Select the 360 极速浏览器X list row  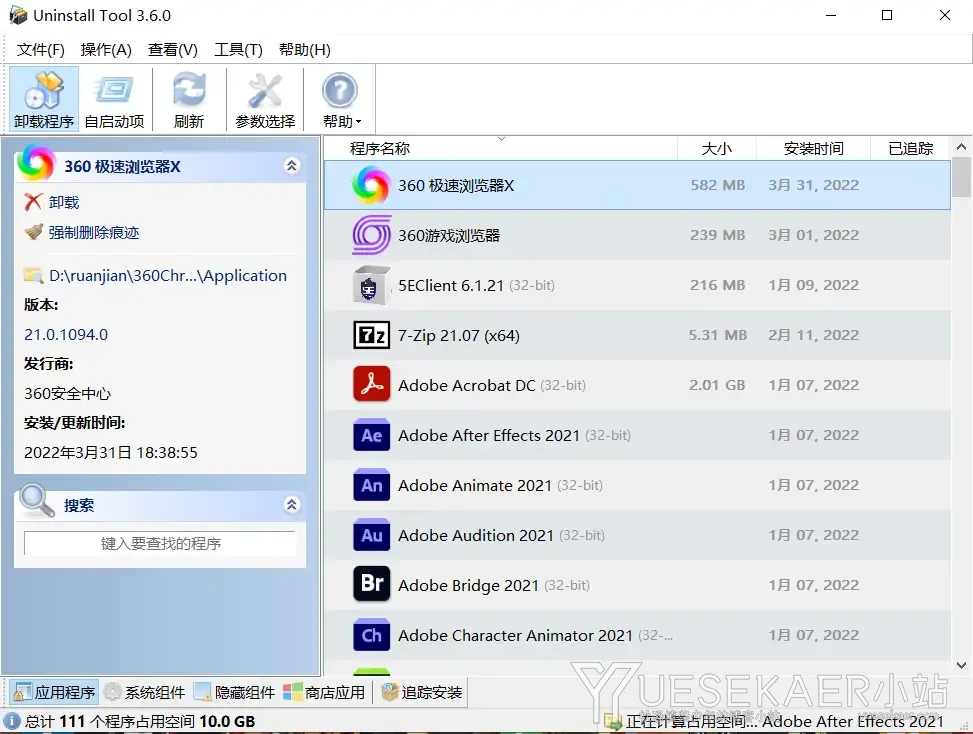[637, 185]
